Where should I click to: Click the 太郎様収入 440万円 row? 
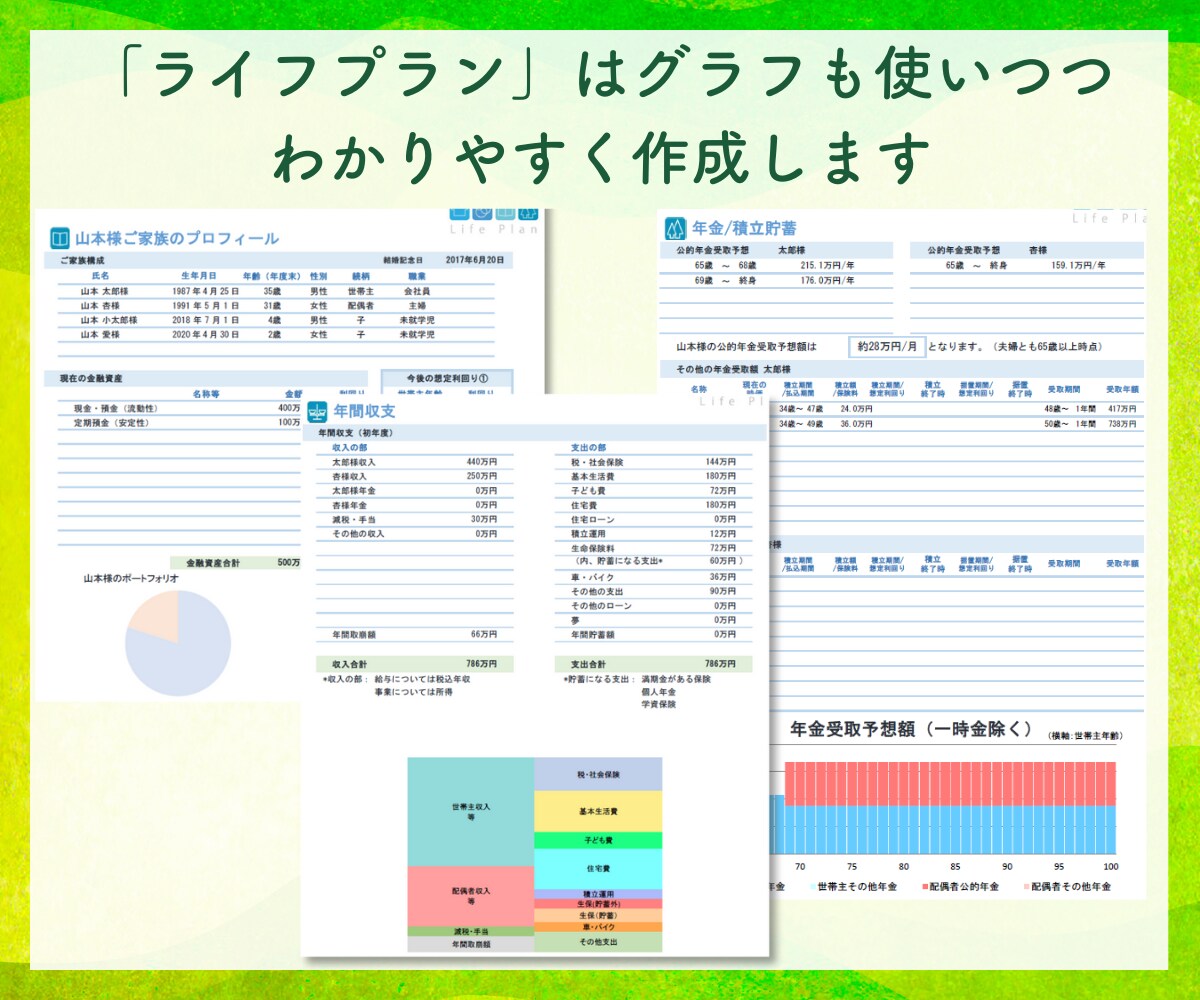tap(415, 462)
